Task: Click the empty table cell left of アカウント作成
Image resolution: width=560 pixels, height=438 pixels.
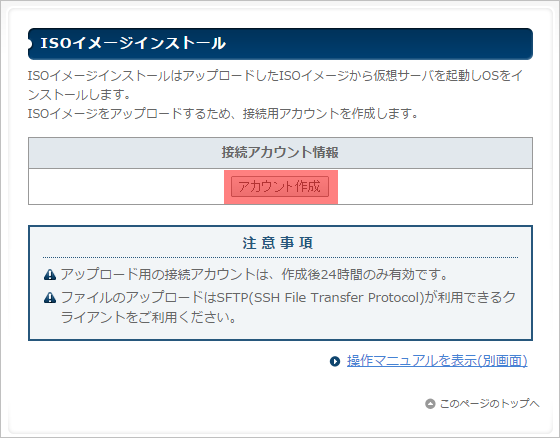Action: pos(126,186)
